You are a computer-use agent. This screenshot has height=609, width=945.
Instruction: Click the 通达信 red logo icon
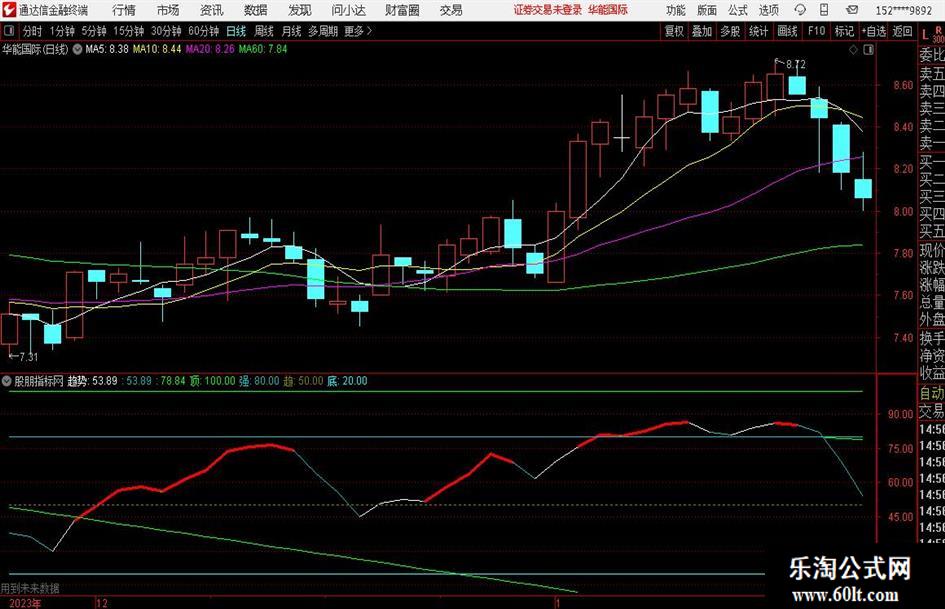[x=9, y=10]
